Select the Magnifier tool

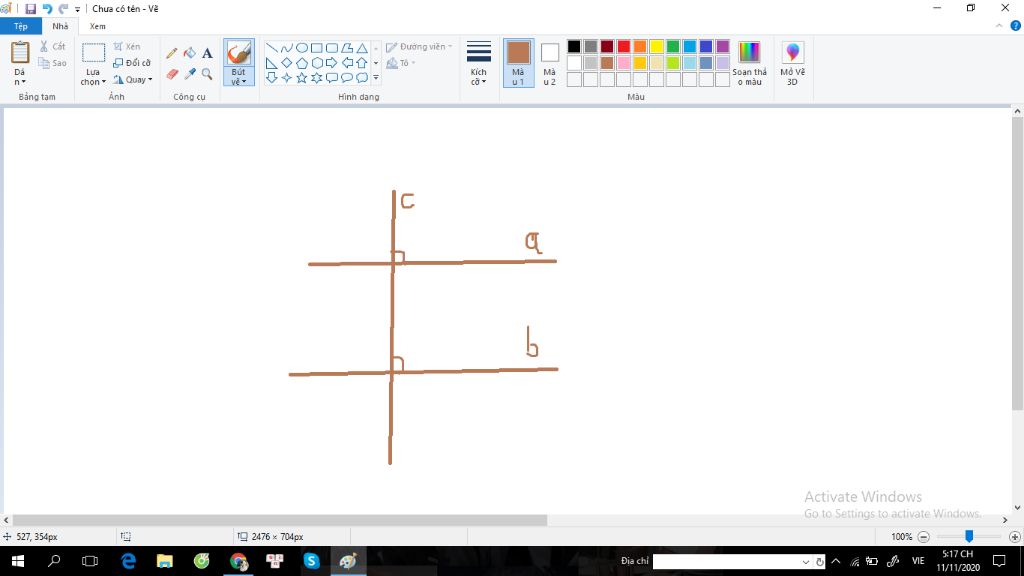pyautogui.click(x=207, y=74)
